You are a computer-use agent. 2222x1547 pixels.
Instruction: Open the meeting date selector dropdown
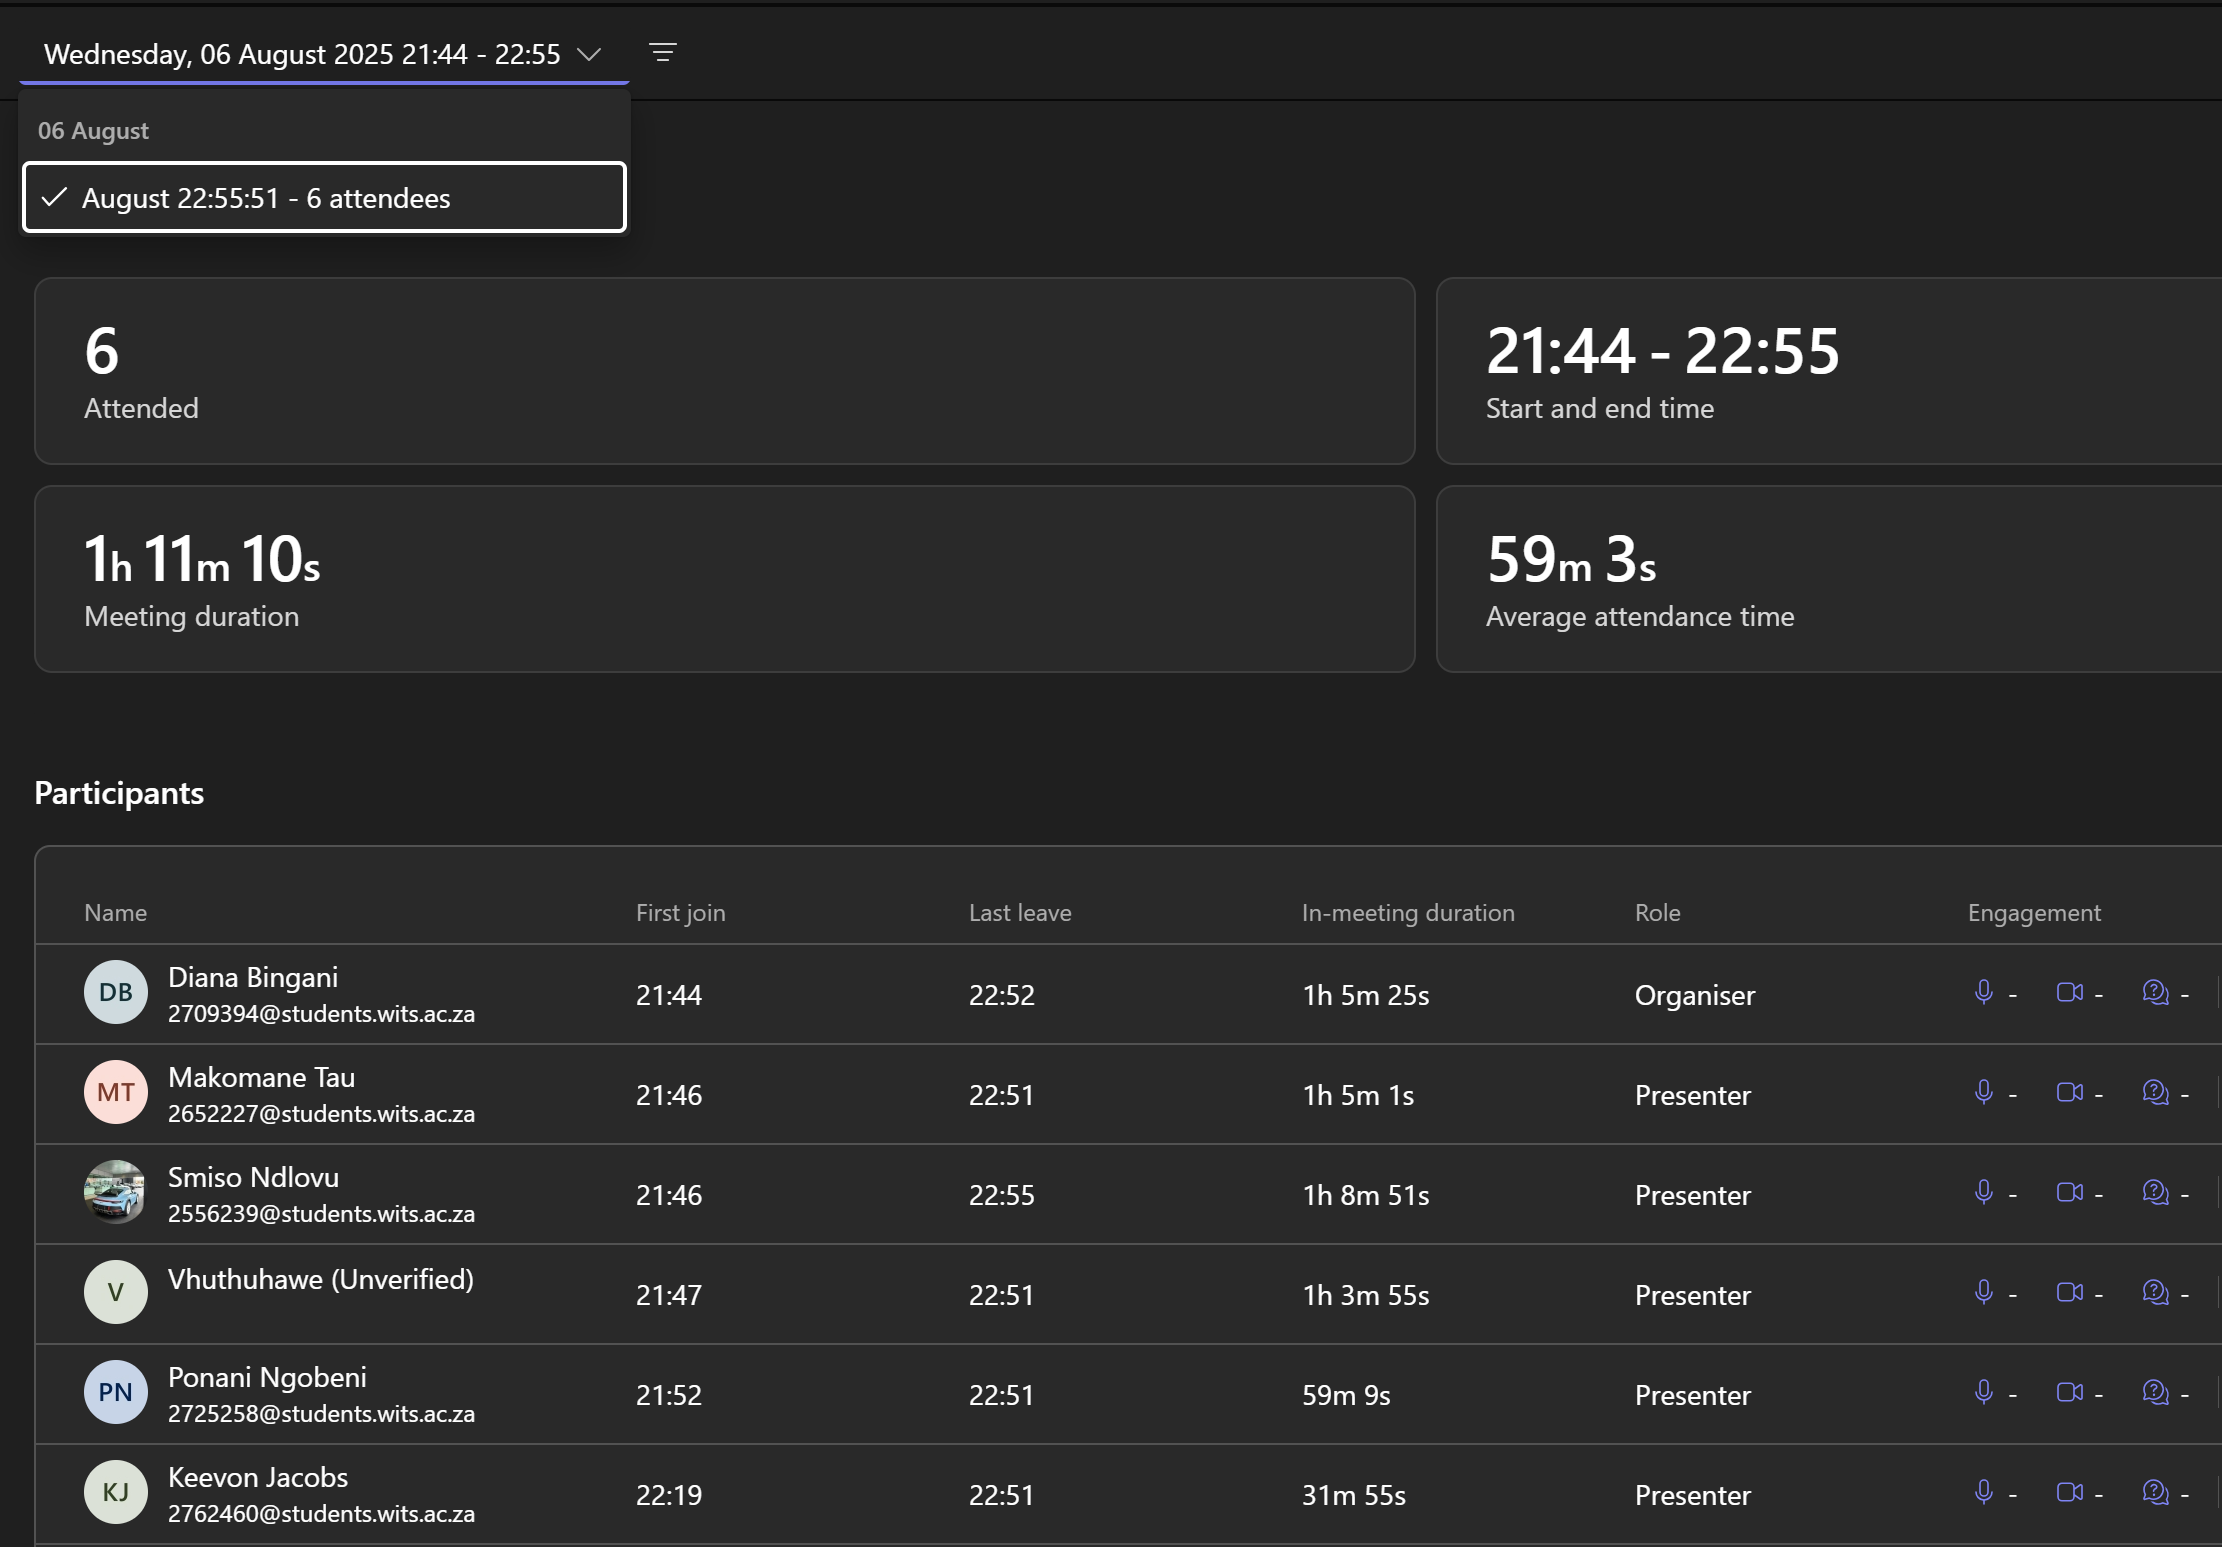pos(589,55)
